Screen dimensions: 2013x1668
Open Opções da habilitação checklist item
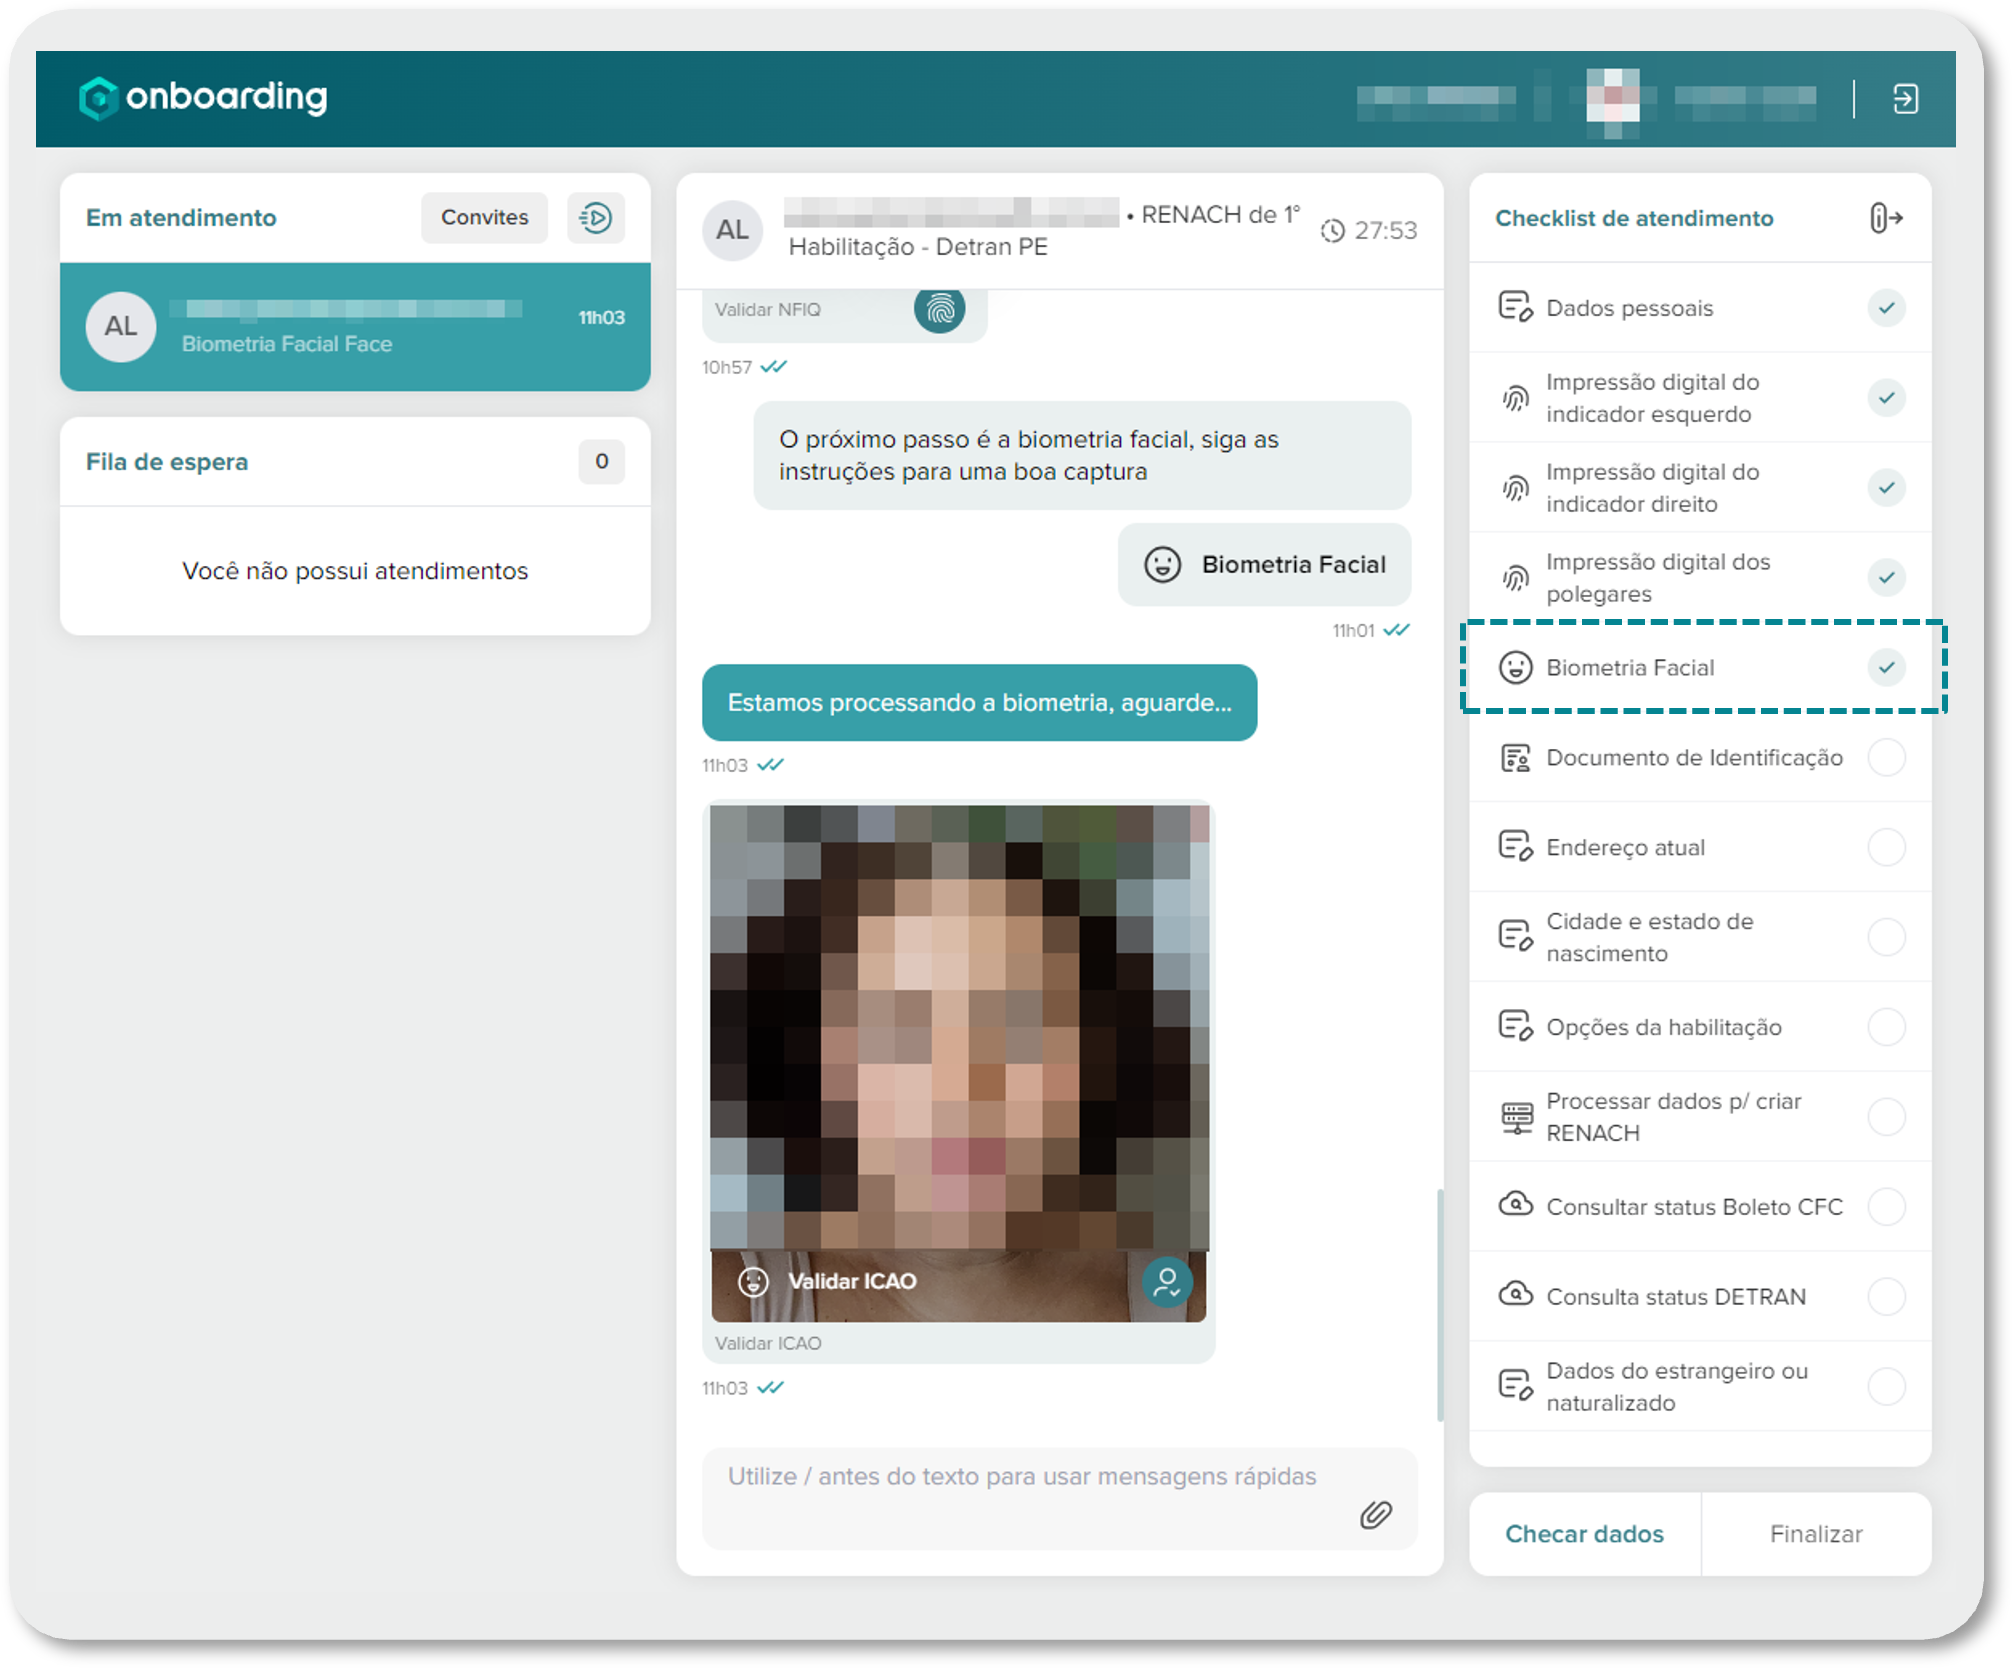tap(1663, 1028)
